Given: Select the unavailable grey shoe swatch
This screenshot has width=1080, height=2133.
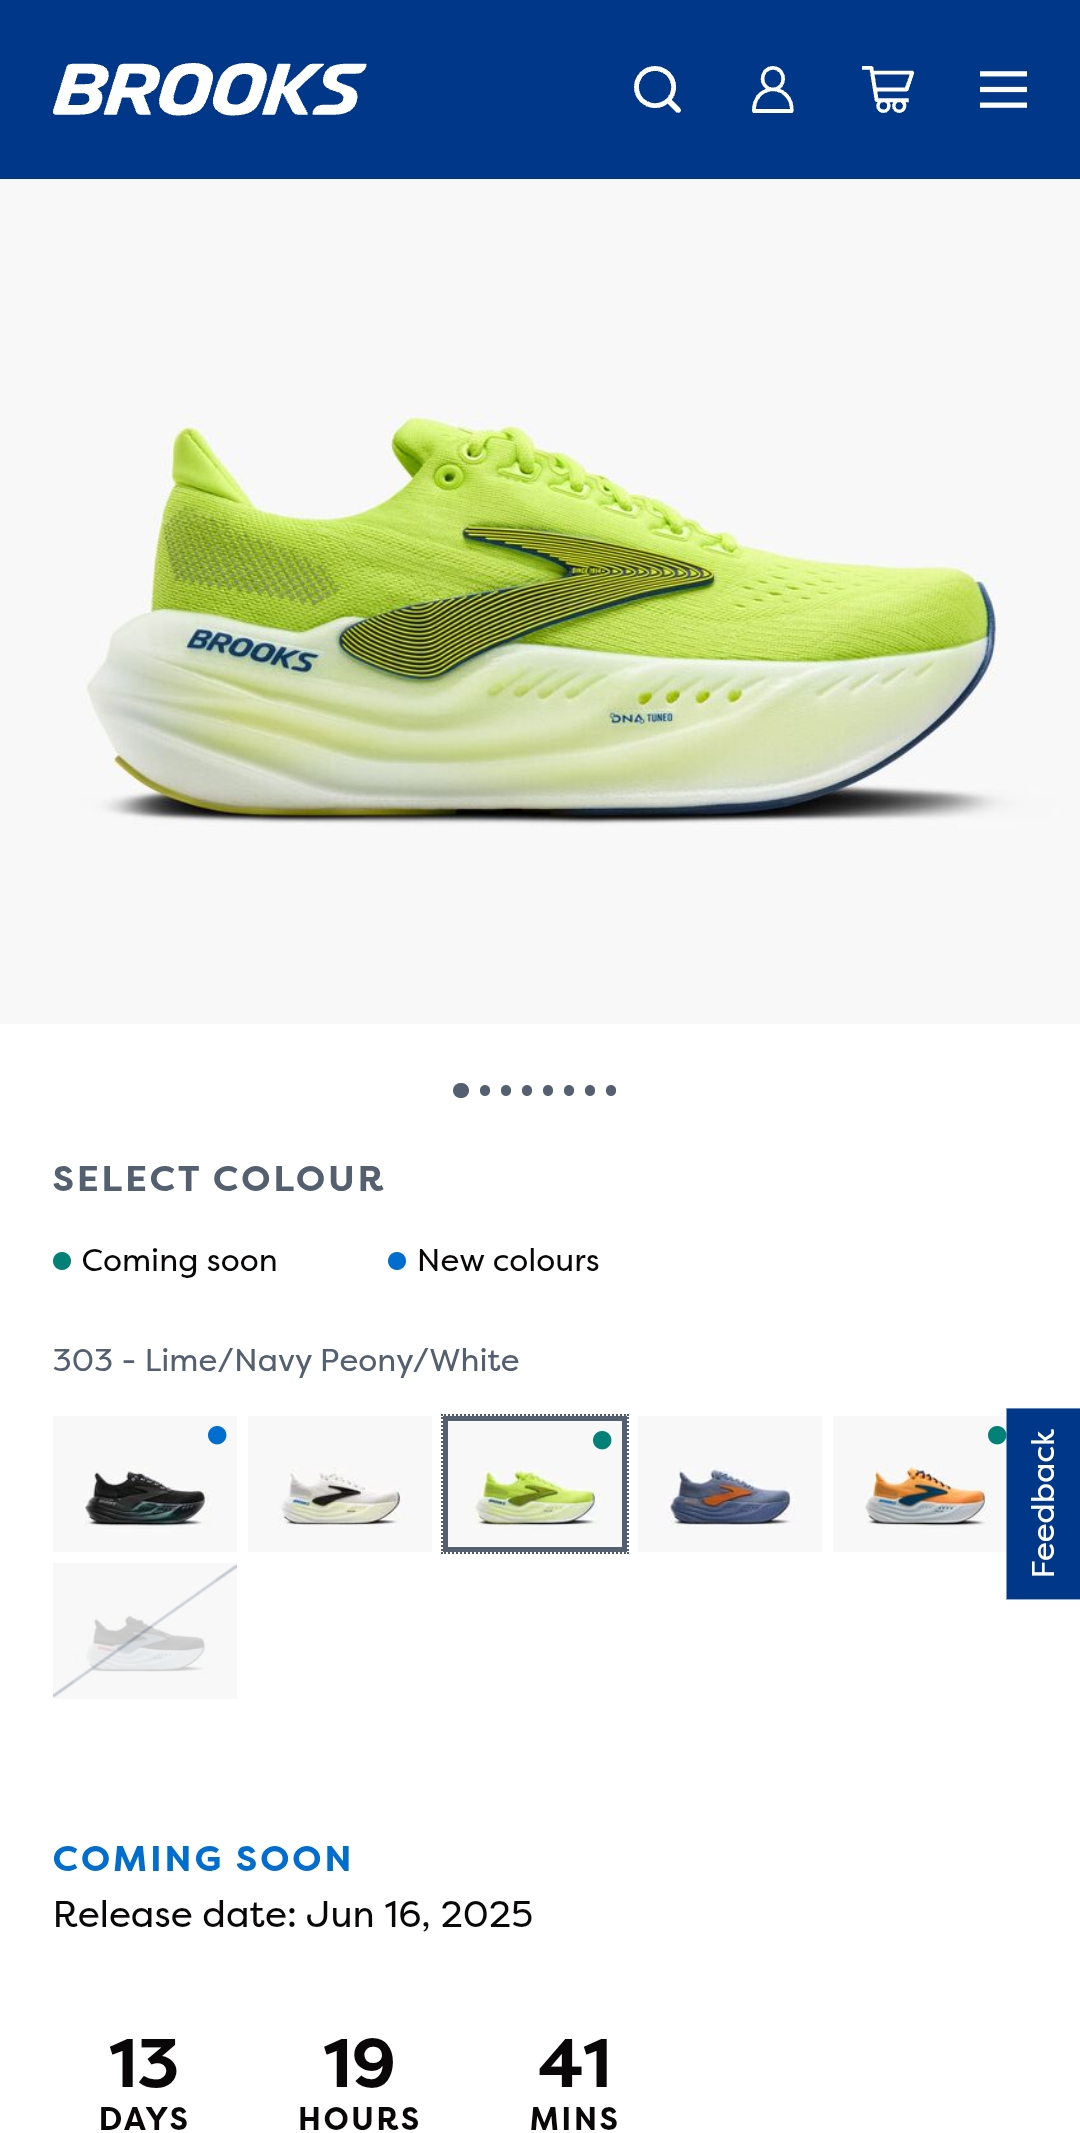Looking at the screenshot, I should [x=145, y=1631].
